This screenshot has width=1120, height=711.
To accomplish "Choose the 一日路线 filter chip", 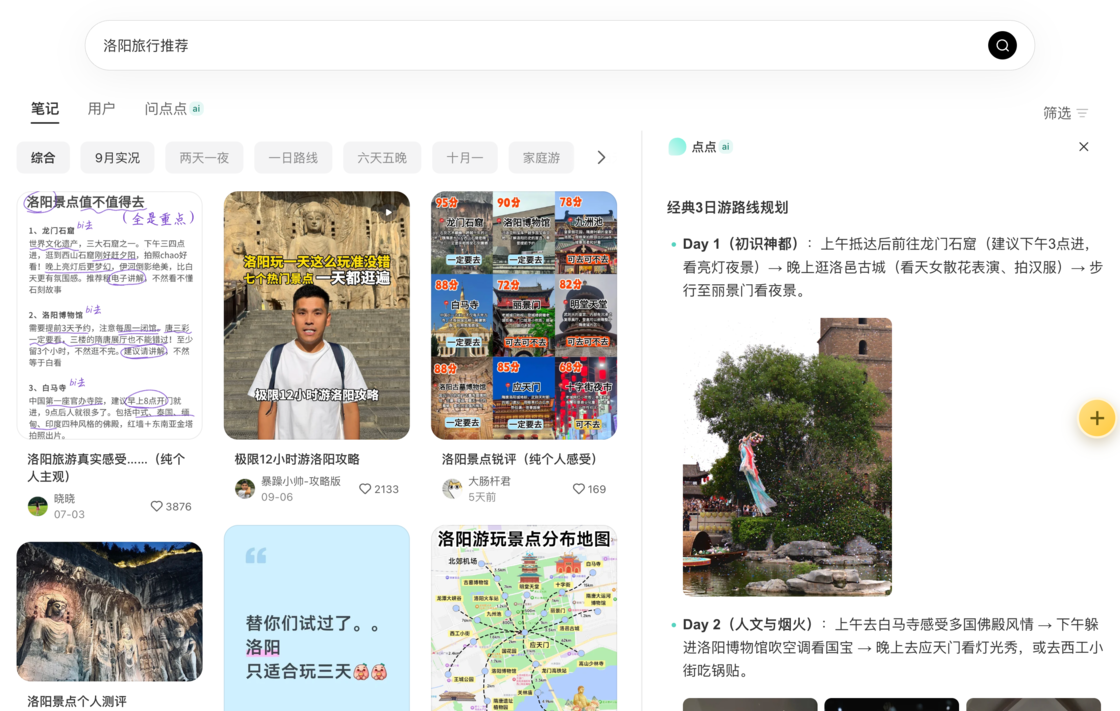I will coord(293,158).
